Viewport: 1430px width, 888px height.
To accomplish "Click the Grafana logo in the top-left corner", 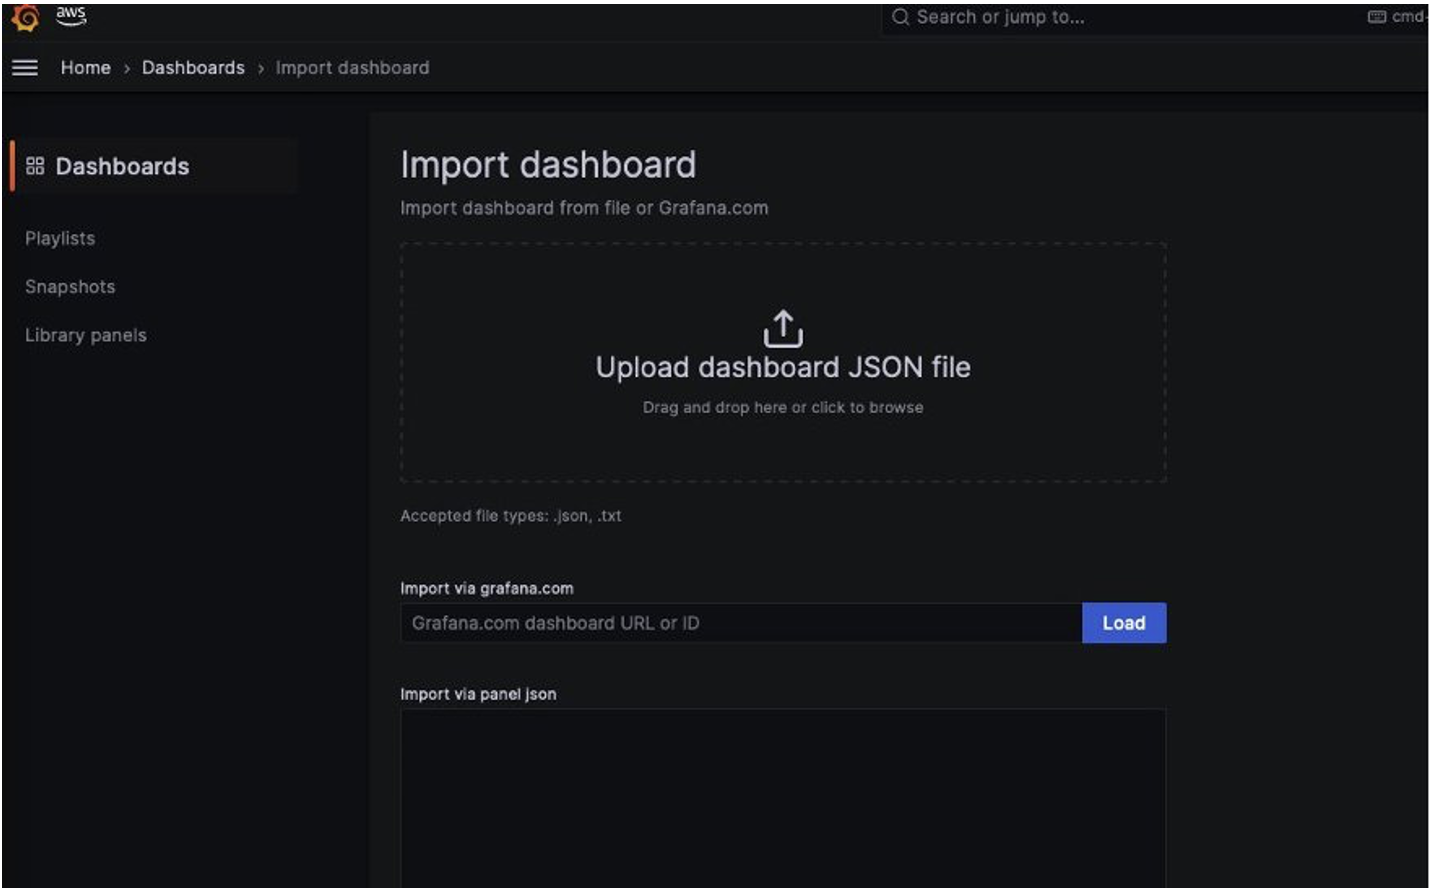I will tap(27, 17).
